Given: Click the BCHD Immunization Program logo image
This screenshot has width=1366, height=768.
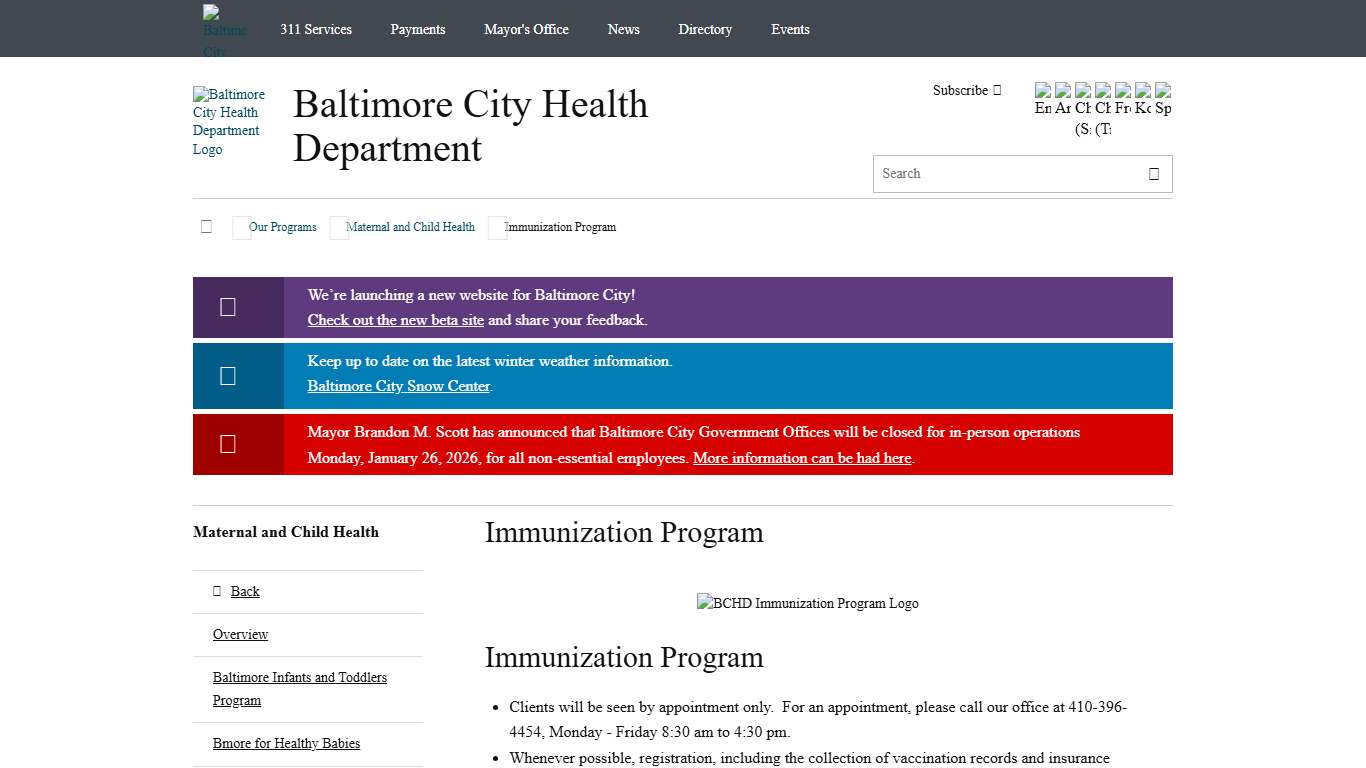Looking at the screenshot, I should point(807,603).
